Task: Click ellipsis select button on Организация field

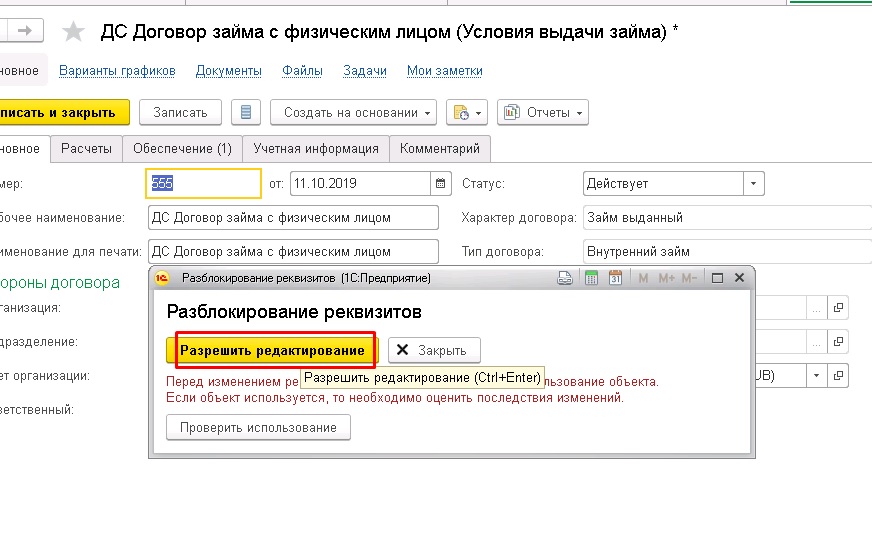Action: tap(816, 307)
